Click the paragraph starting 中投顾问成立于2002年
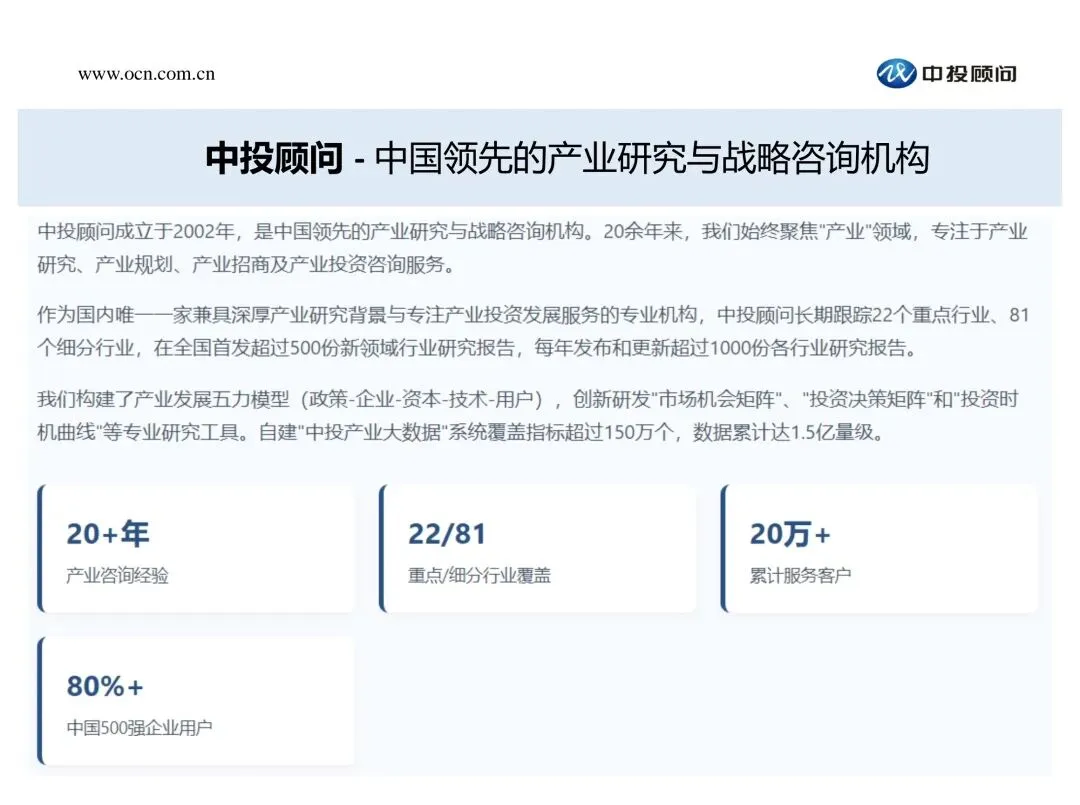The width and height of the screenshot is (1080, 805). coord(532,247)
